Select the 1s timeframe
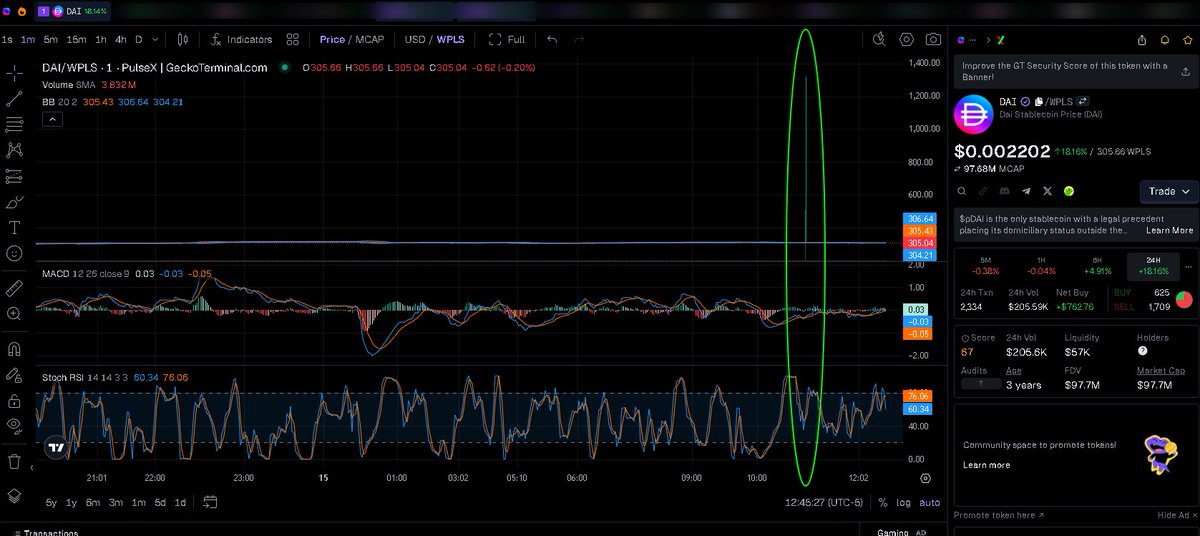The width and height of the screenshot is (1200, 536). [x=7, y=39]
